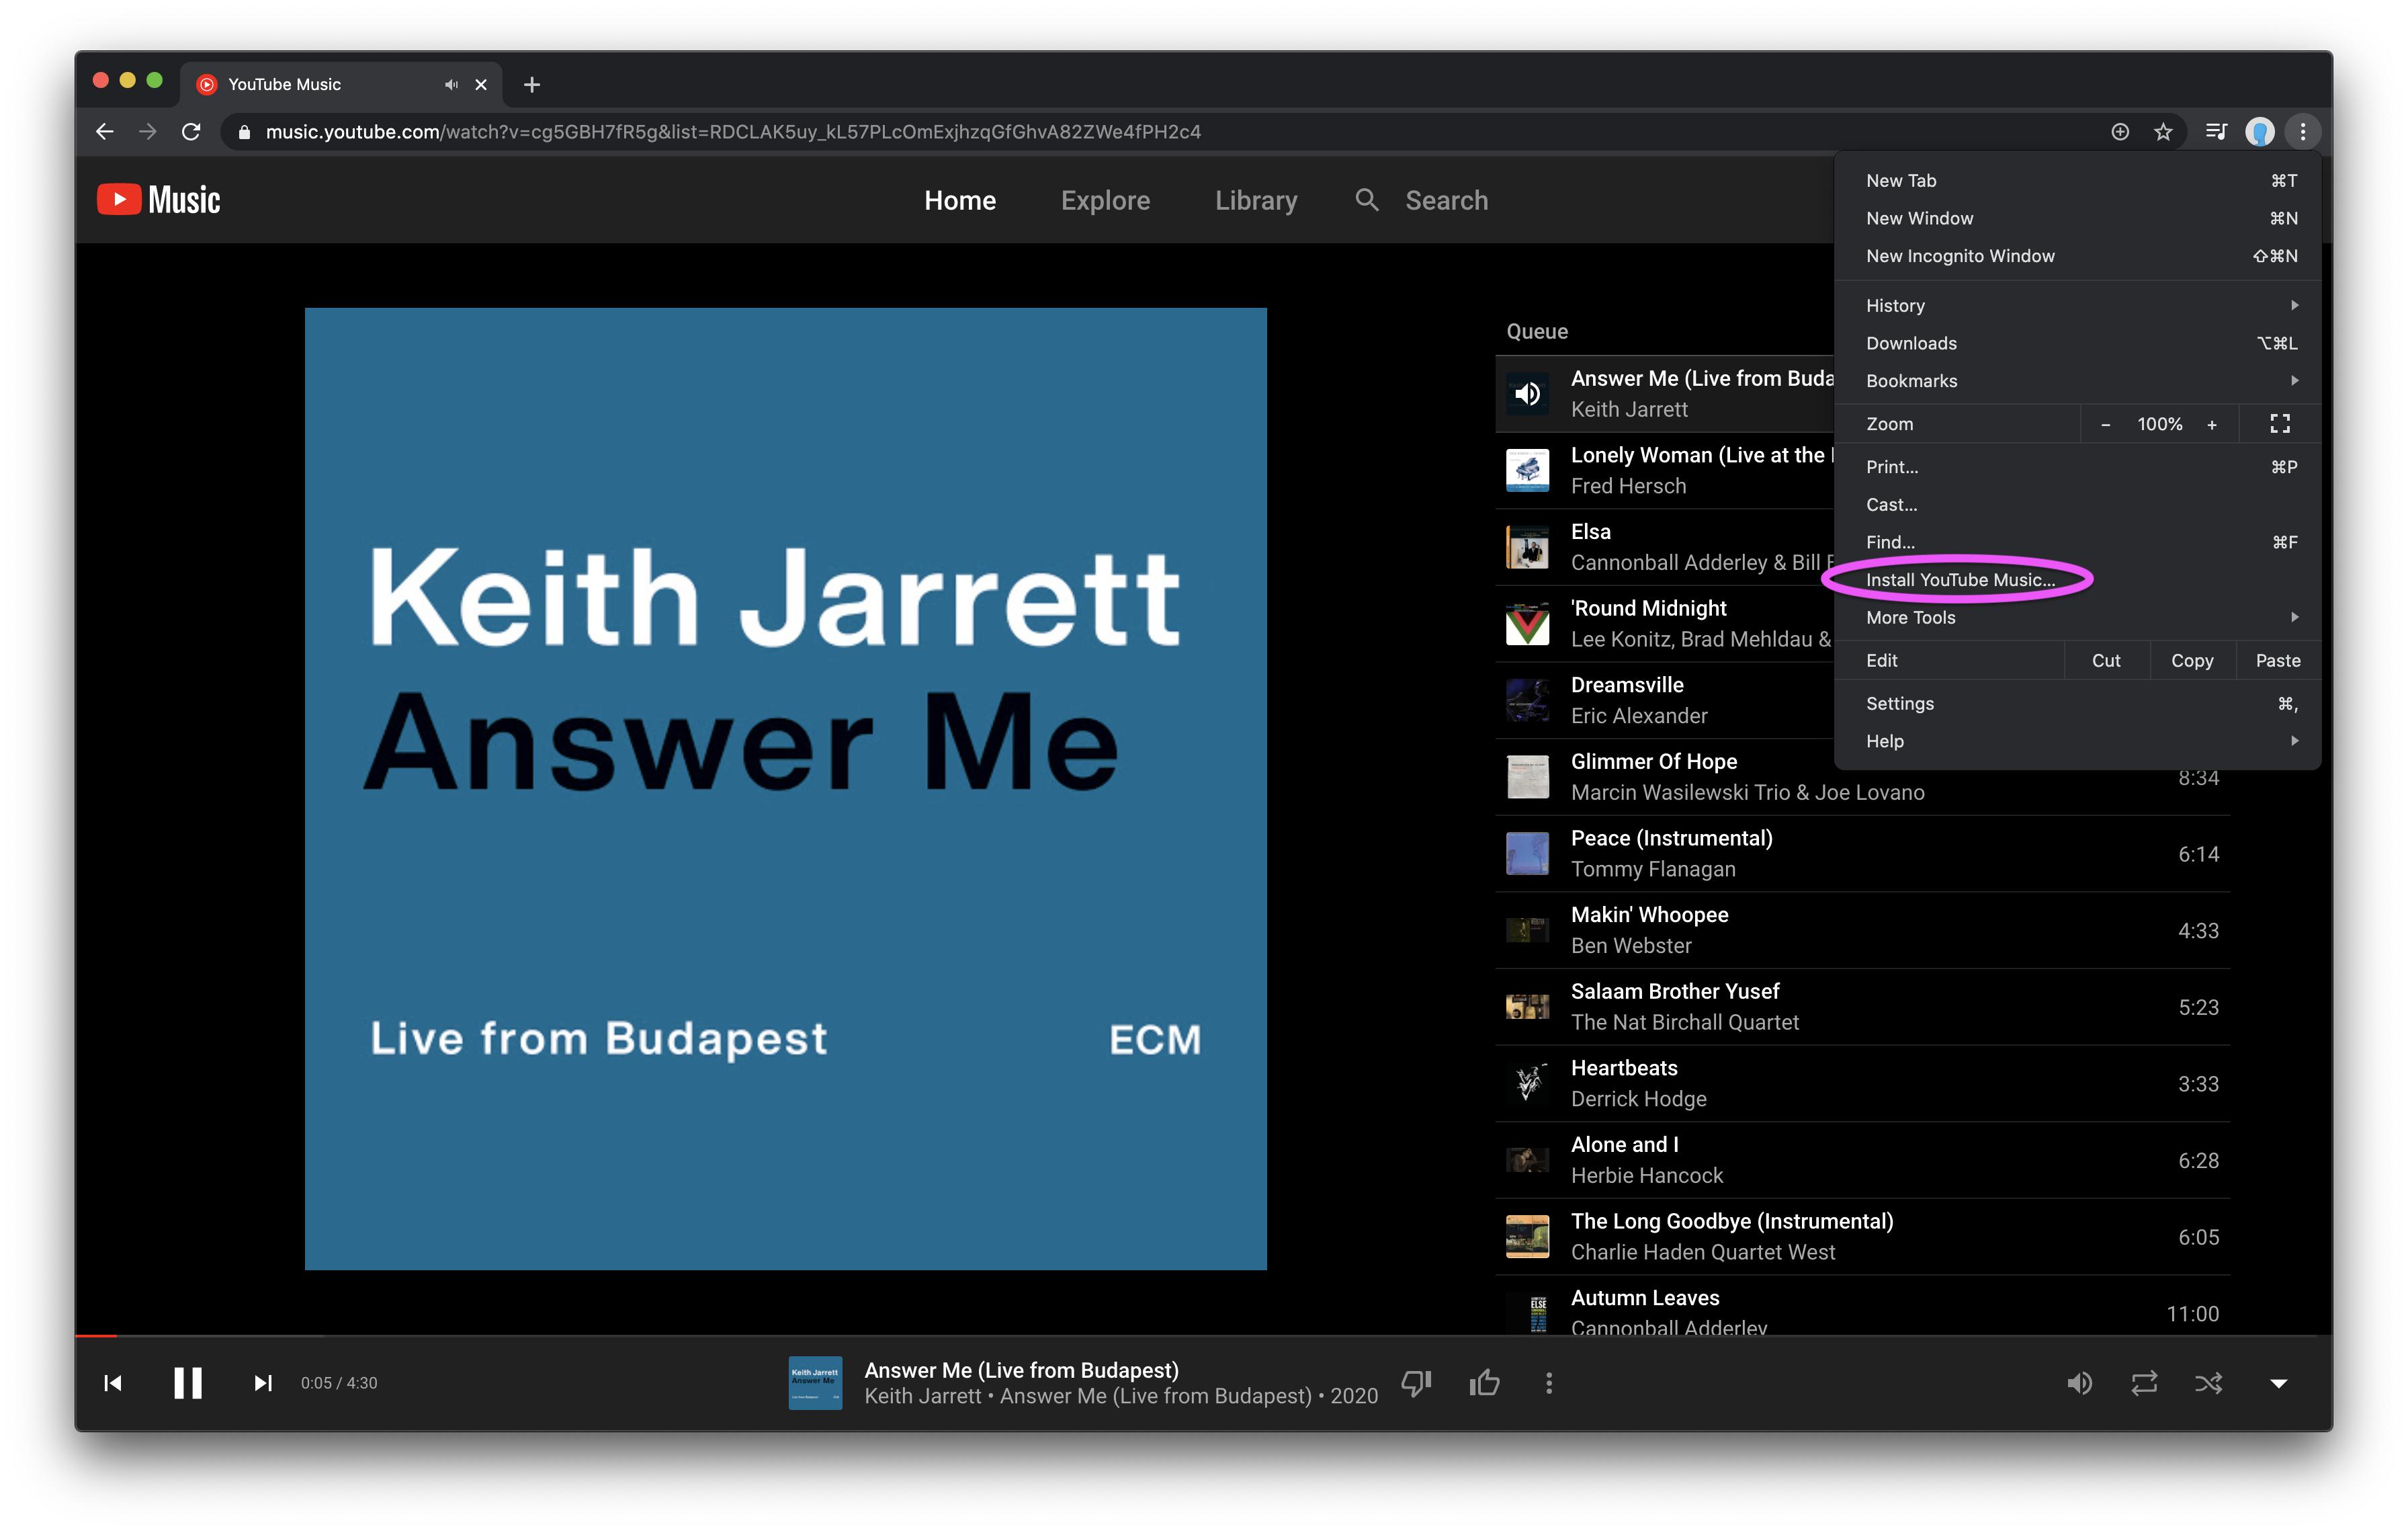Bookmark this page with the star icon
Screen dimensions: 2408x1531
(x=2163, y=132)
